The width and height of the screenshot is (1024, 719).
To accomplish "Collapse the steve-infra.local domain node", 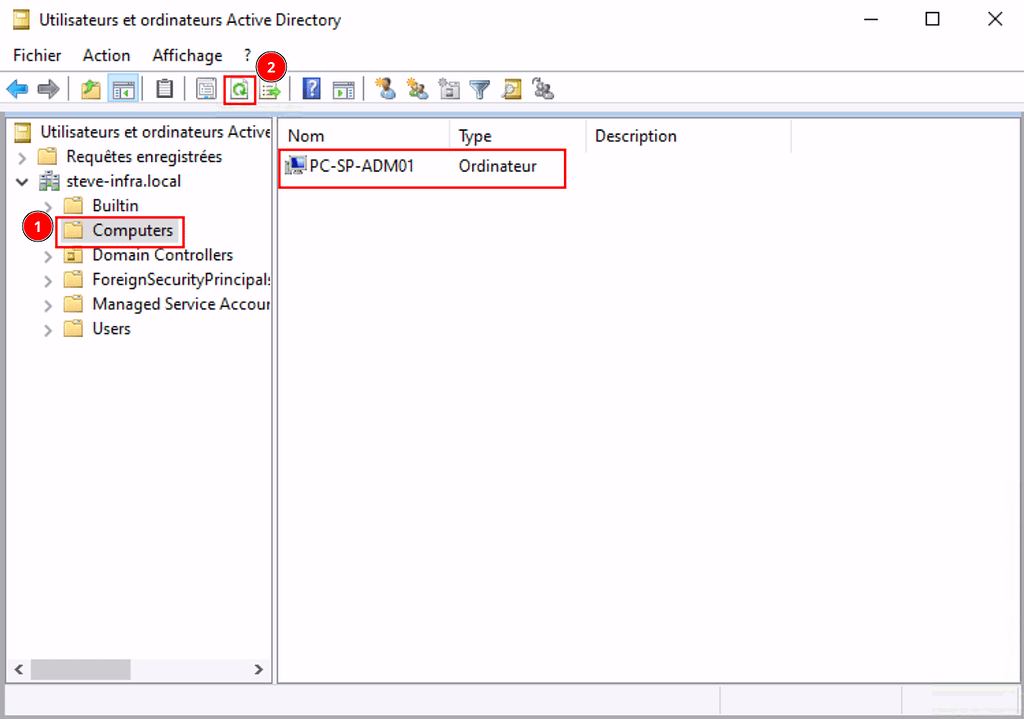I will [22, 182].
